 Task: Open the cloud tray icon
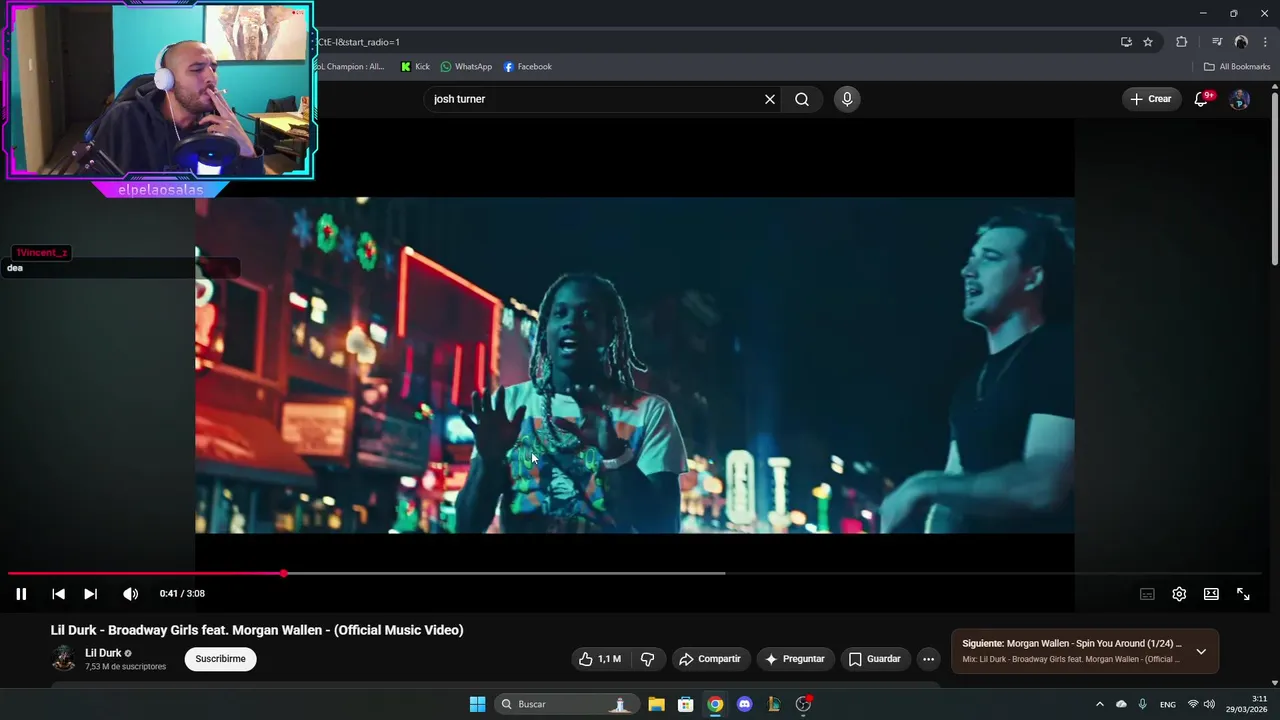[x=1121, y=704]
